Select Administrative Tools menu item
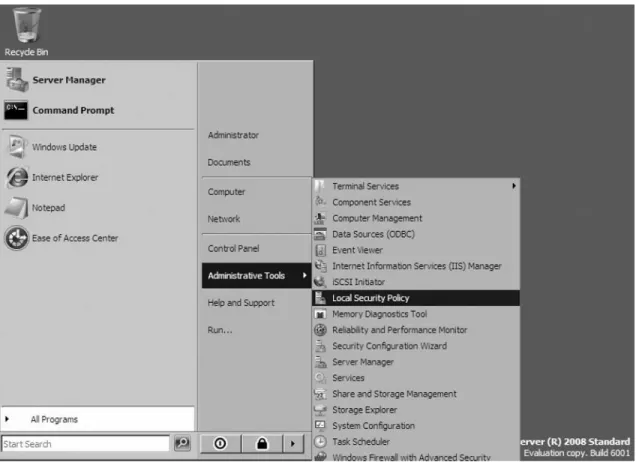This screenshot has height=462, width=639. coord(257,275)
